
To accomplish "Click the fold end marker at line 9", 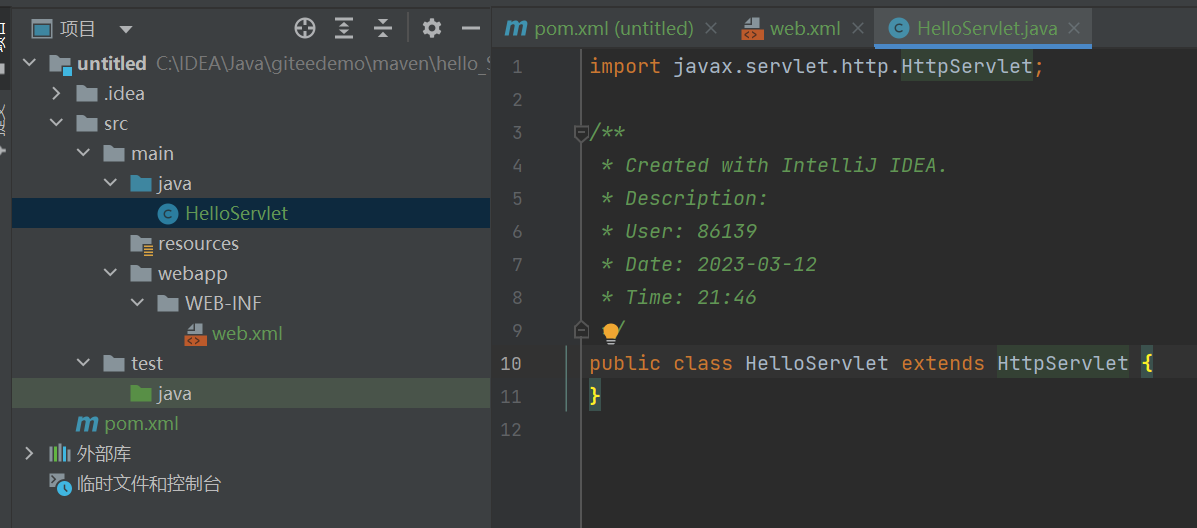I will point(581,330).
